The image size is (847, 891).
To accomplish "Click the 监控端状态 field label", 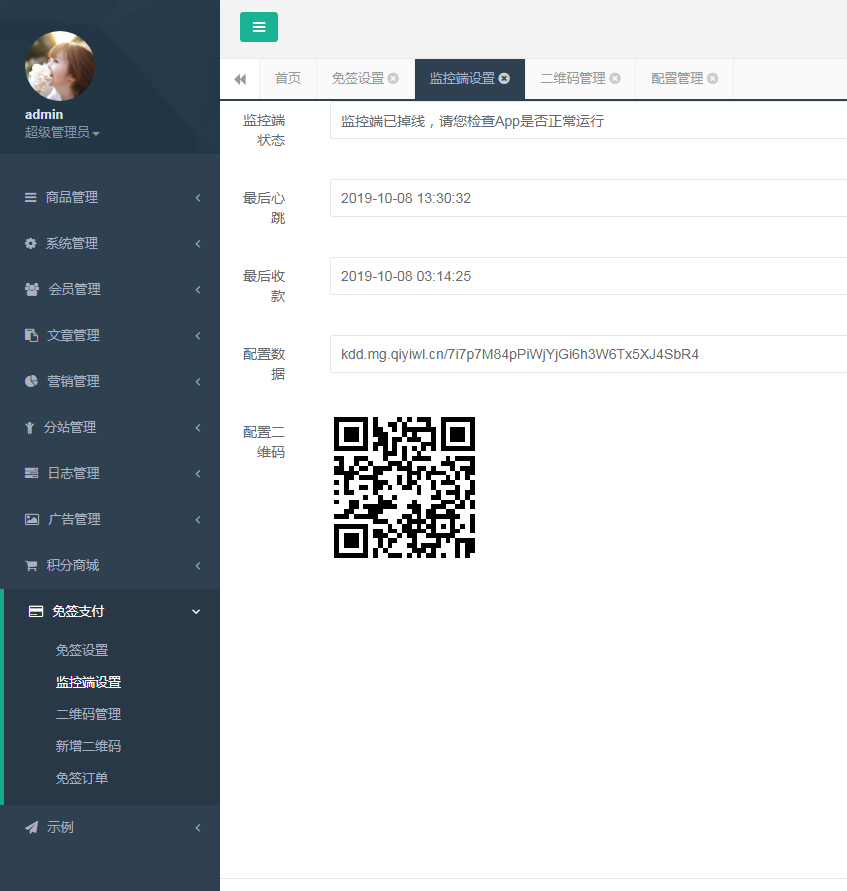I will tap(264, 130).
